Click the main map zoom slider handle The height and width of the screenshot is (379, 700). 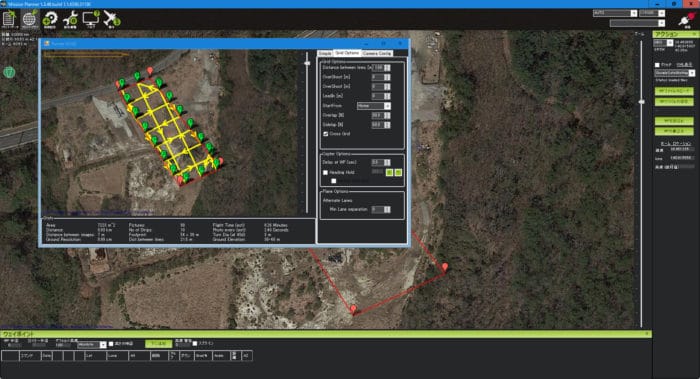(642, 102)
